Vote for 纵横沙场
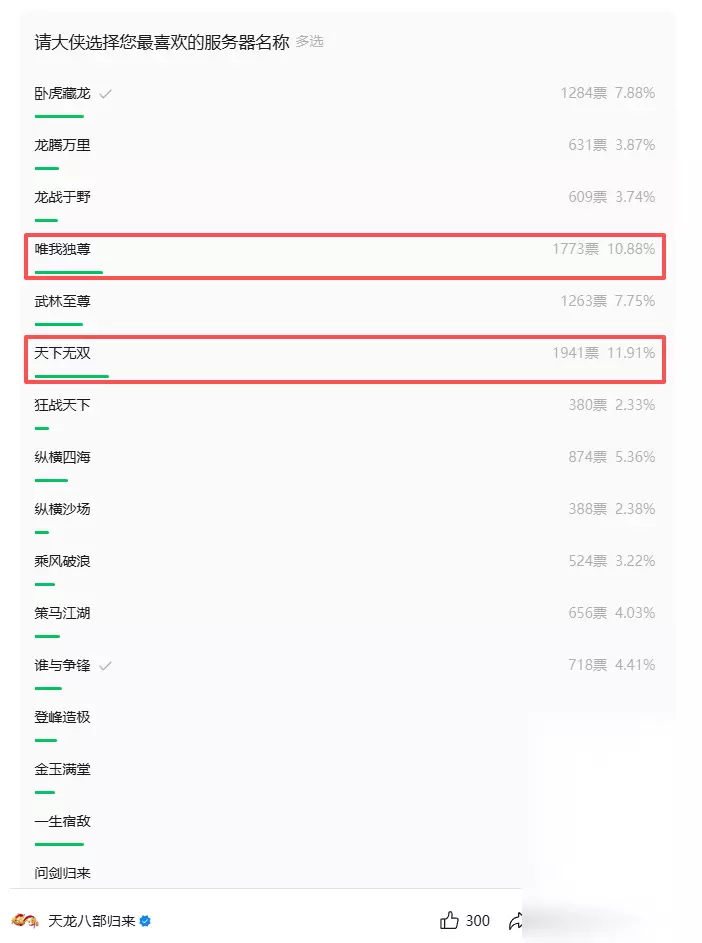Image resolution: width=702 pixels, height=943 pixels. coord(63,509)
